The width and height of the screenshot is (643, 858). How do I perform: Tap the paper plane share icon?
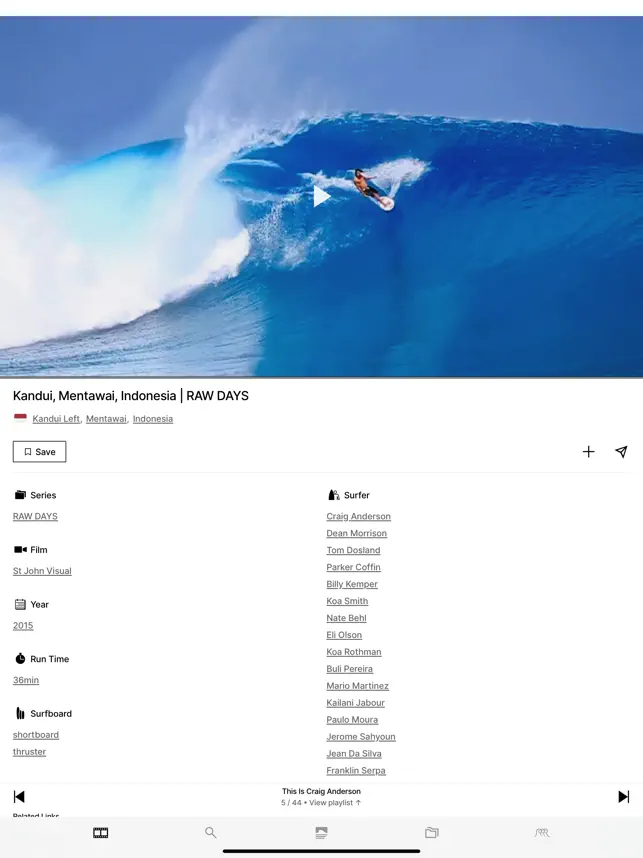(x=621, y=451)
